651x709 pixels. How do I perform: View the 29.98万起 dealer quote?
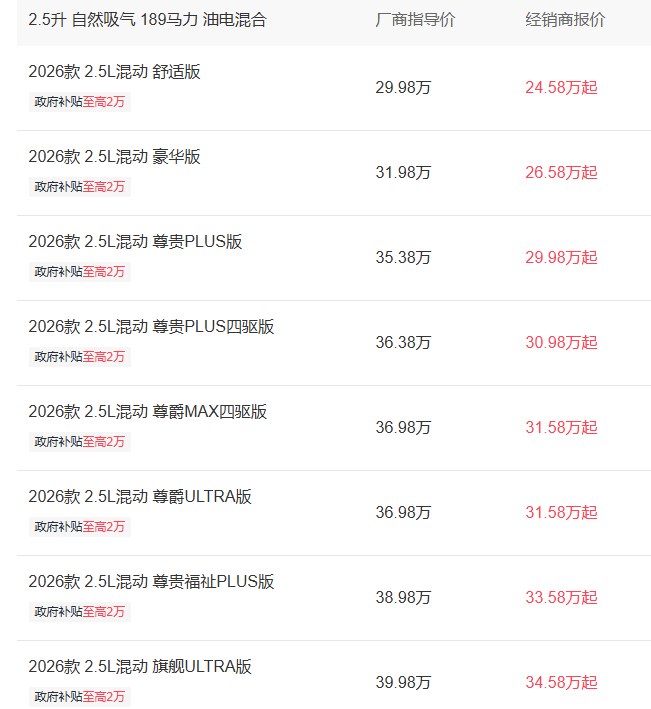pyautogui.click(x=561, y=258)
